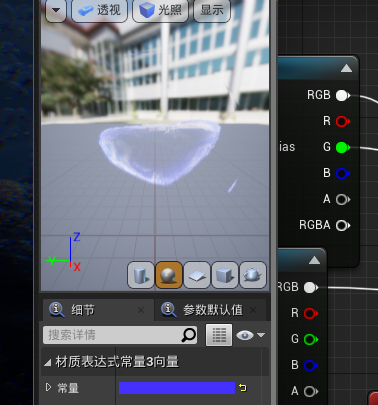Select the sphere preview mesh icon
The height and width of the screenshot is (405, 378).
[x=169, y=275]
